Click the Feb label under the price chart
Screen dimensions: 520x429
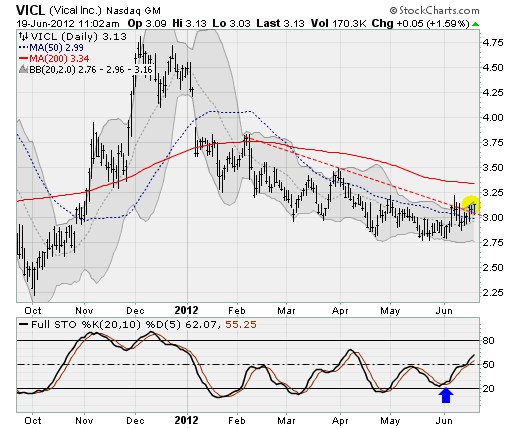point(237,311)
